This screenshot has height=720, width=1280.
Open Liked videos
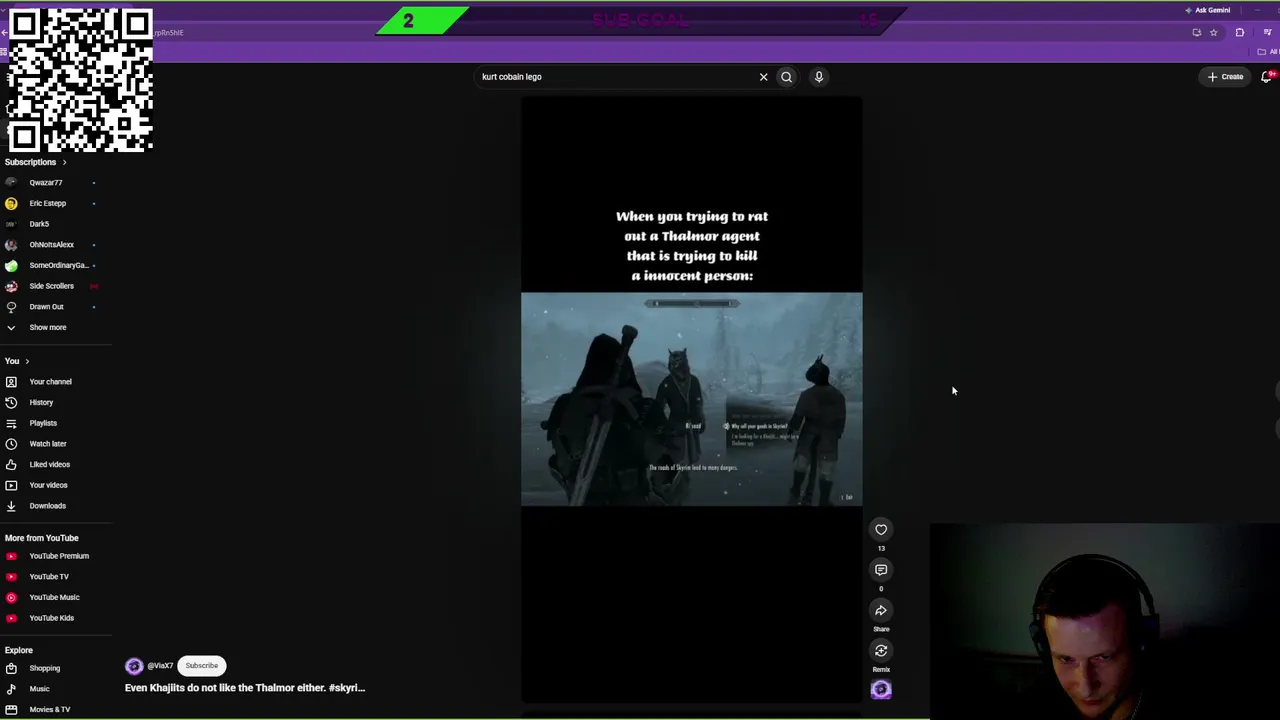coord(50,465)
